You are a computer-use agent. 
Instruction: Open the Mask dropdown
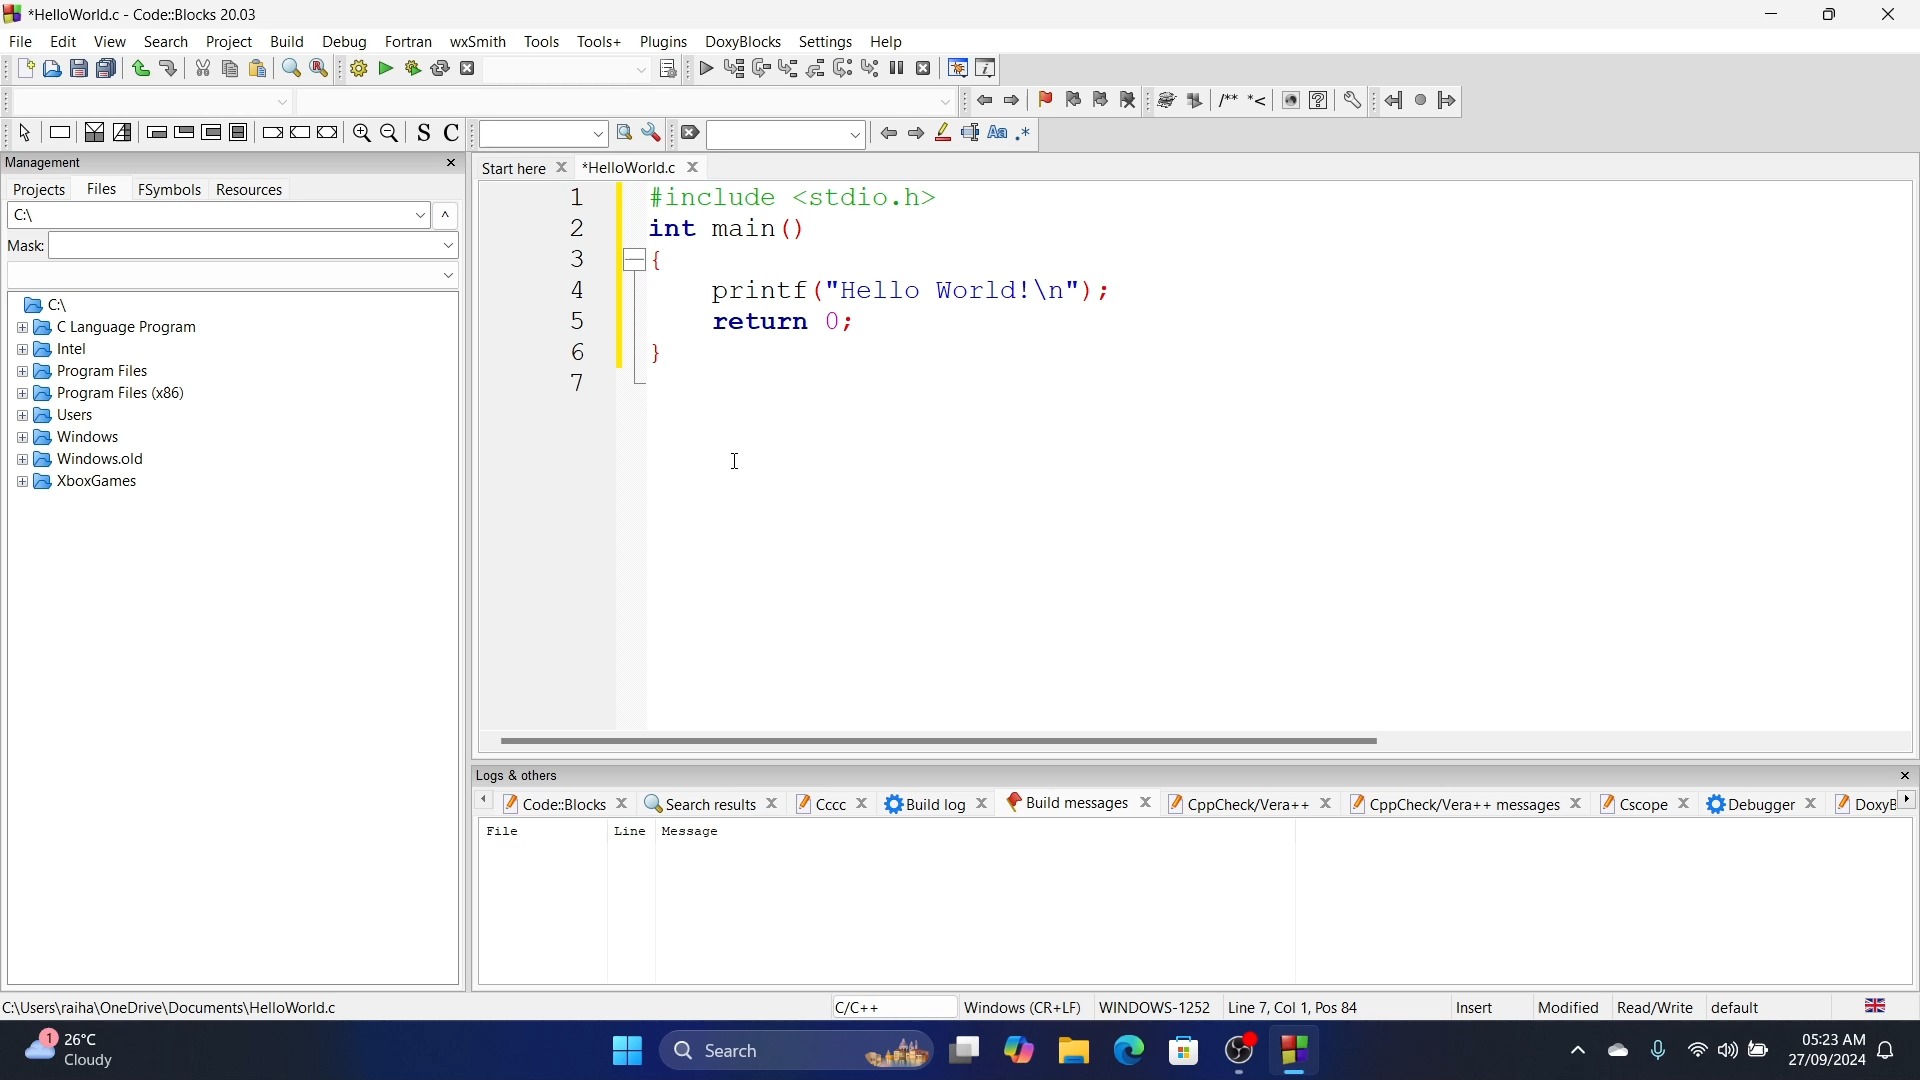pos(449,247)
